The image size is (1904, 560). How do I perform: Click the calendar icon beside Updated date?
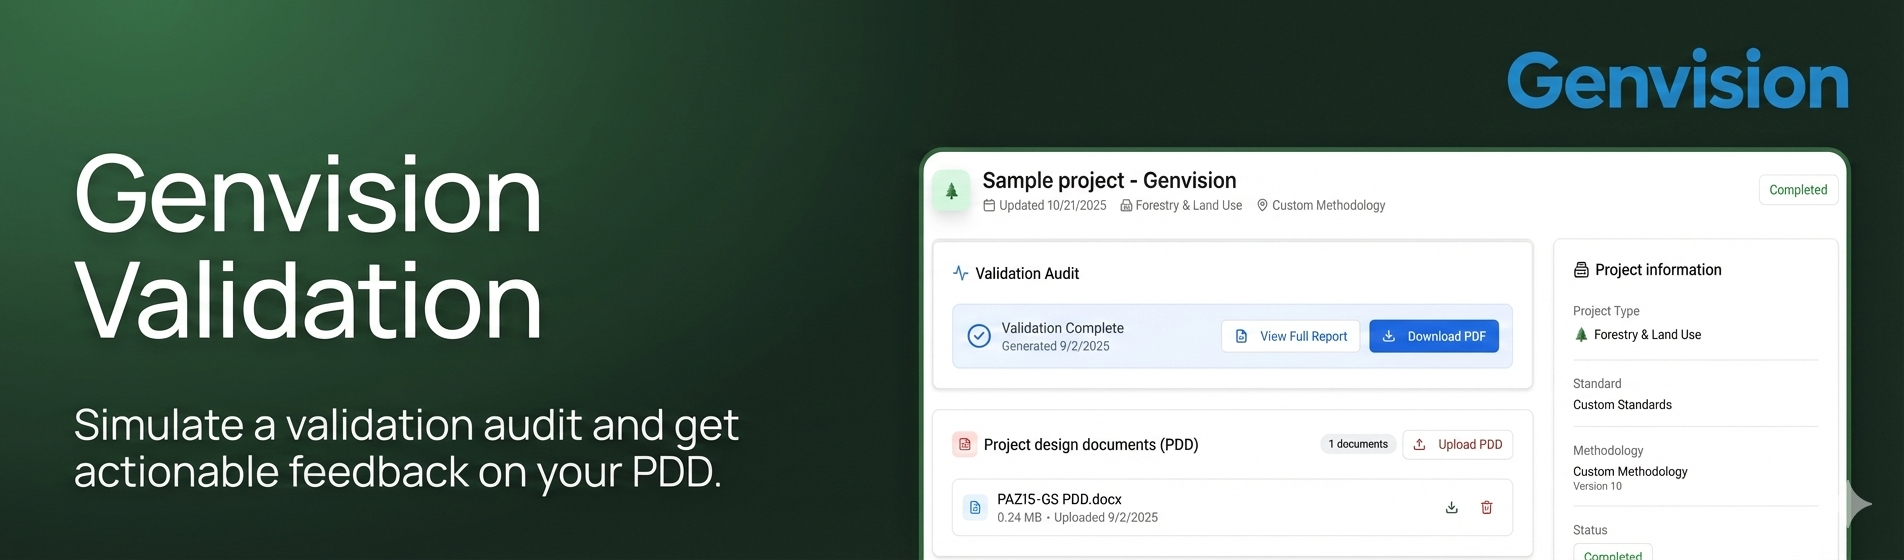click(x=989, y=206)
